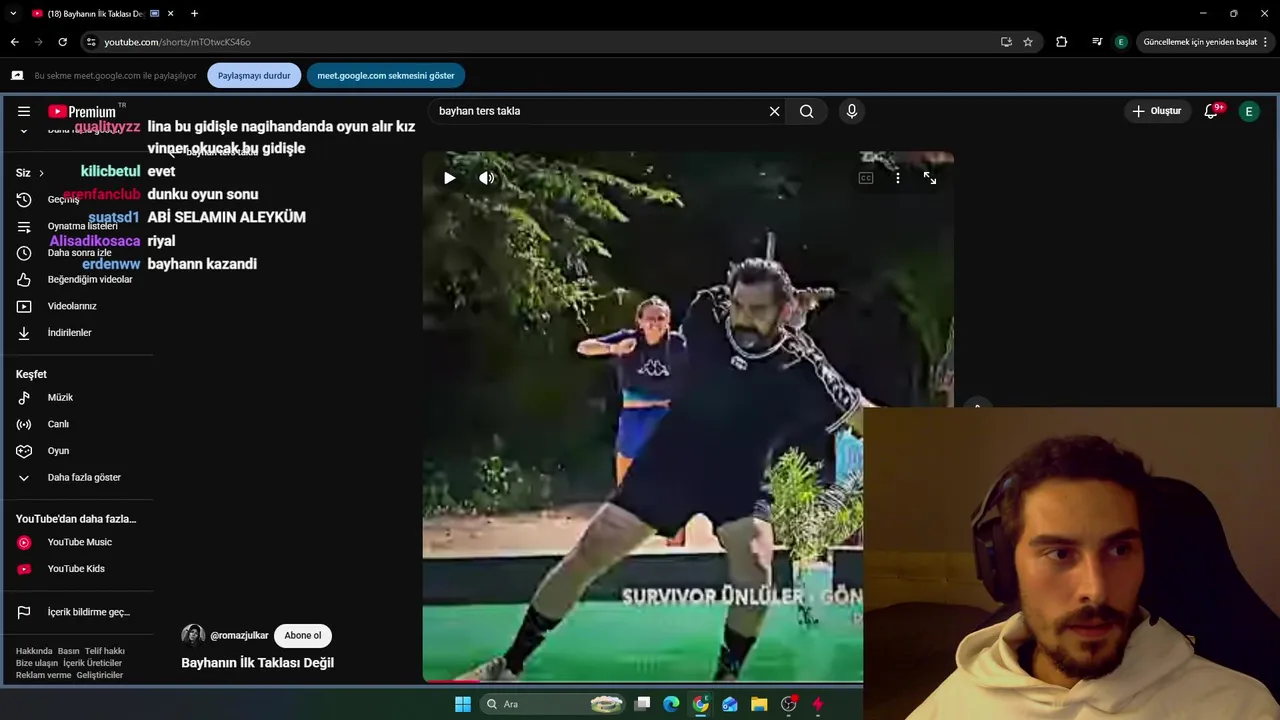
Task: Click Paylaşmayı durdur button
Action: [254, 75]
